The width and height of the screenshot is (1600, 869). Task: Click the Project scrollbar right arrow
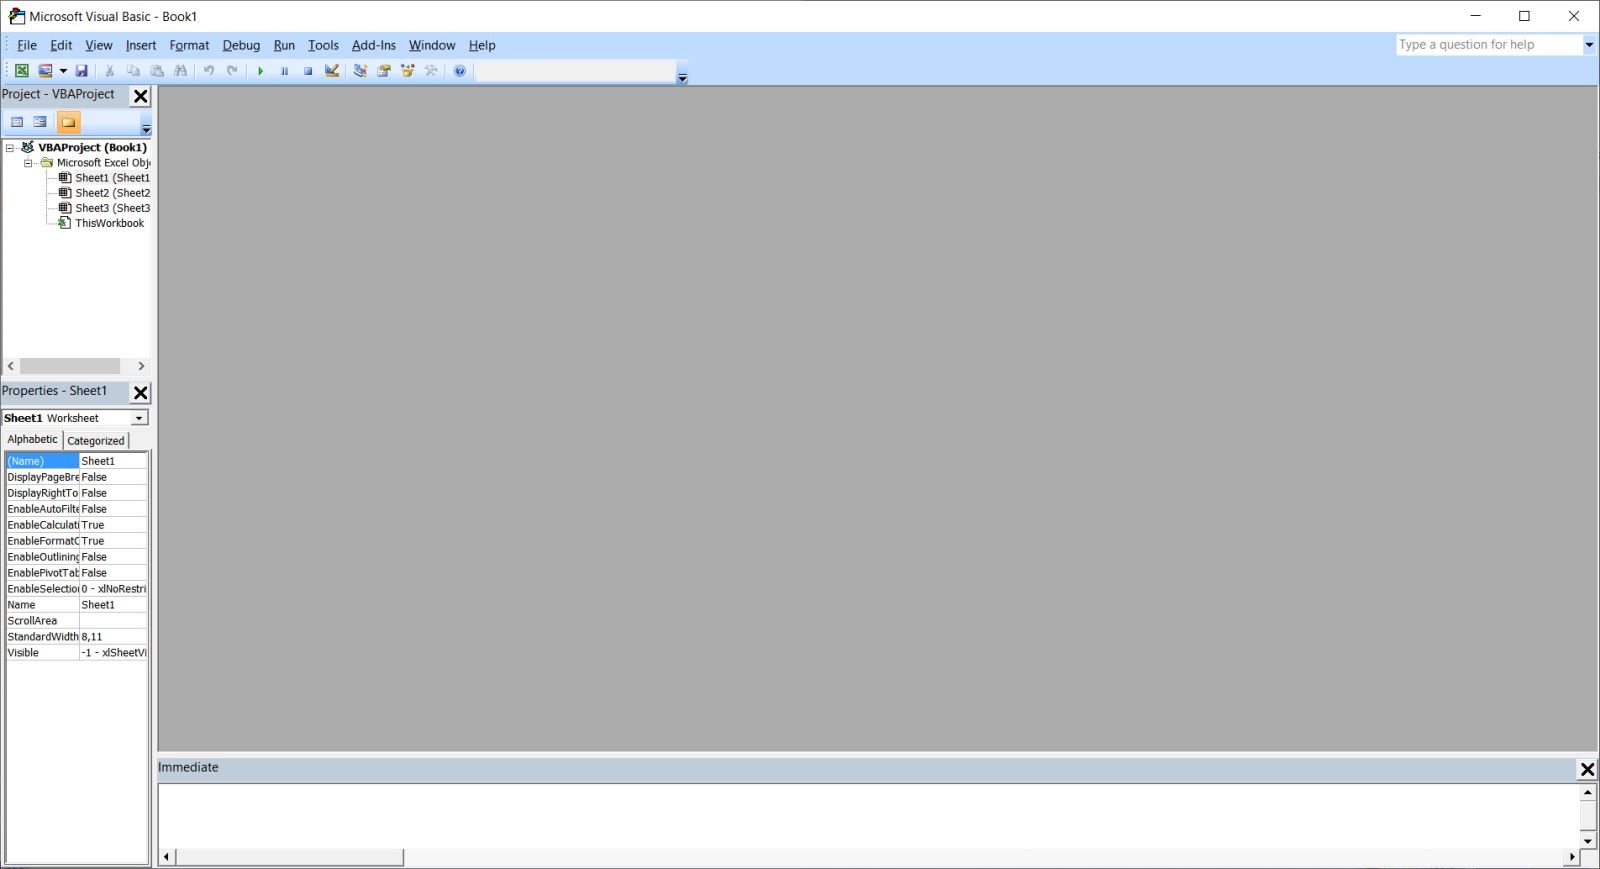point(141,366)
